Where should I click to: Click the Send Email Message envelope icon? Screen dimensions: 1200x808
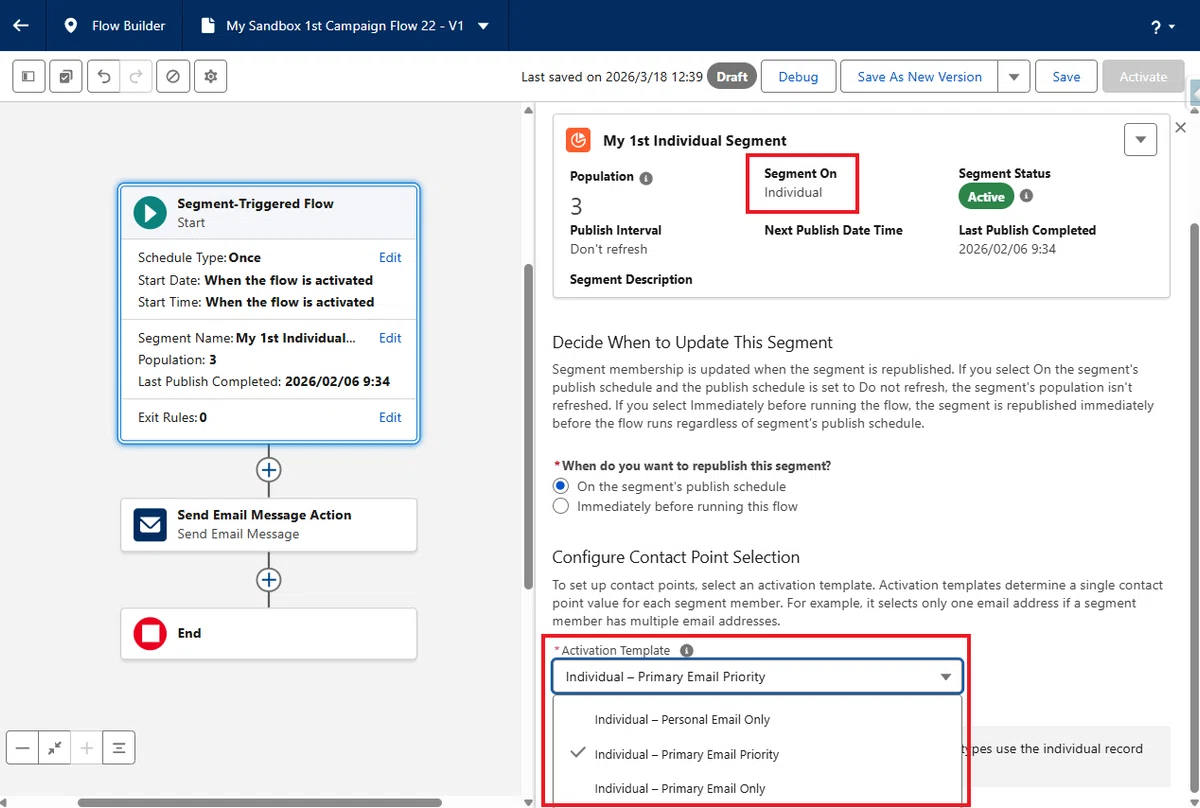click(150, 524)
